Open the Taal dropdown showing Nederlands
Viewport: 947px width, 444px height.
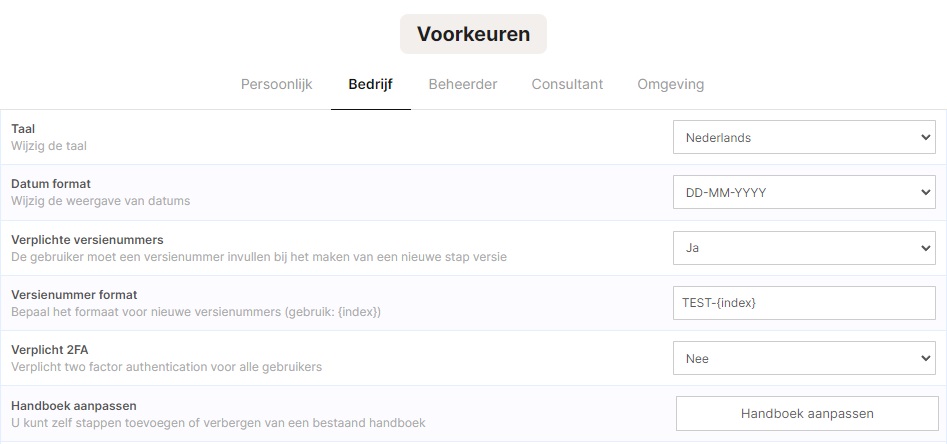pos(804,137)
